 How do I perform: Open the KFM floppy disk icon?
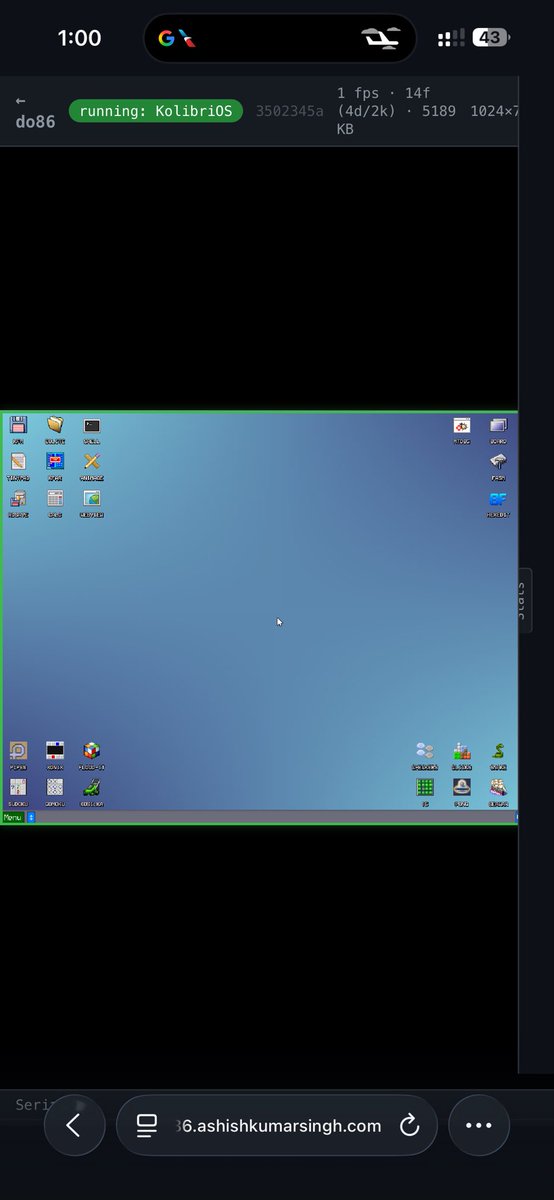tap(18, 425)
